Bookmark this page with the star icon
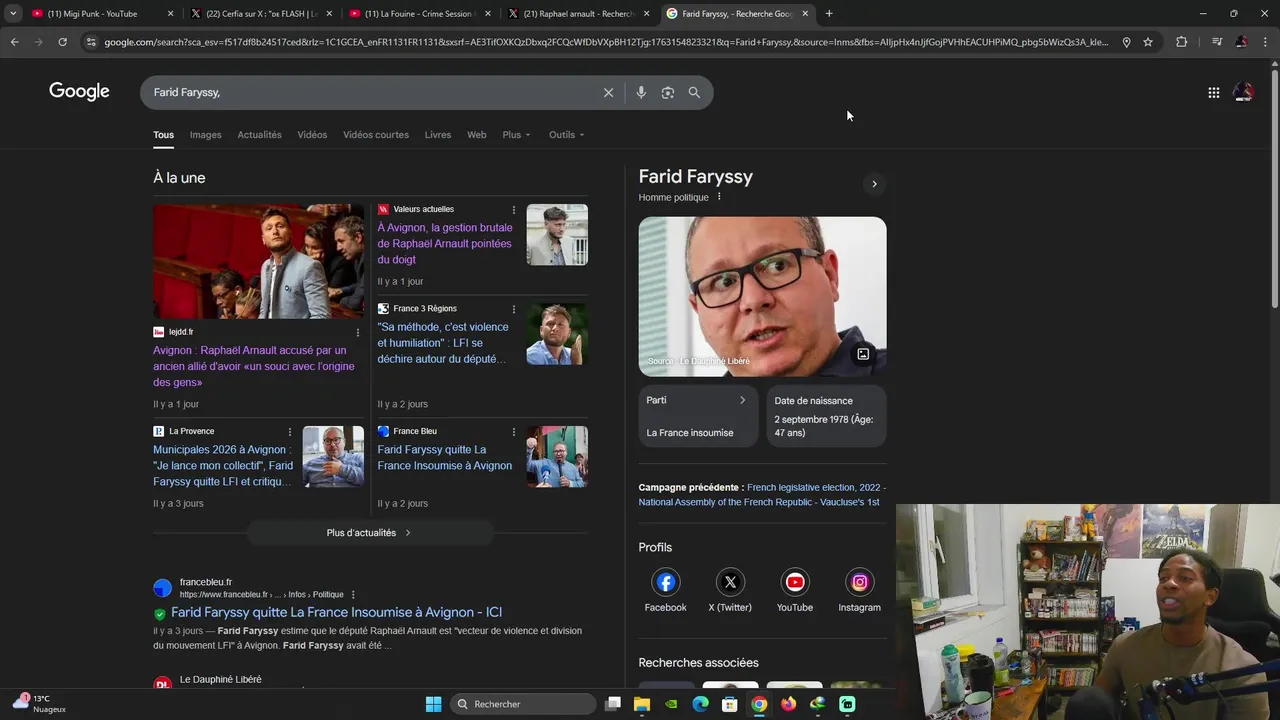 click(x=1148, y=42)
